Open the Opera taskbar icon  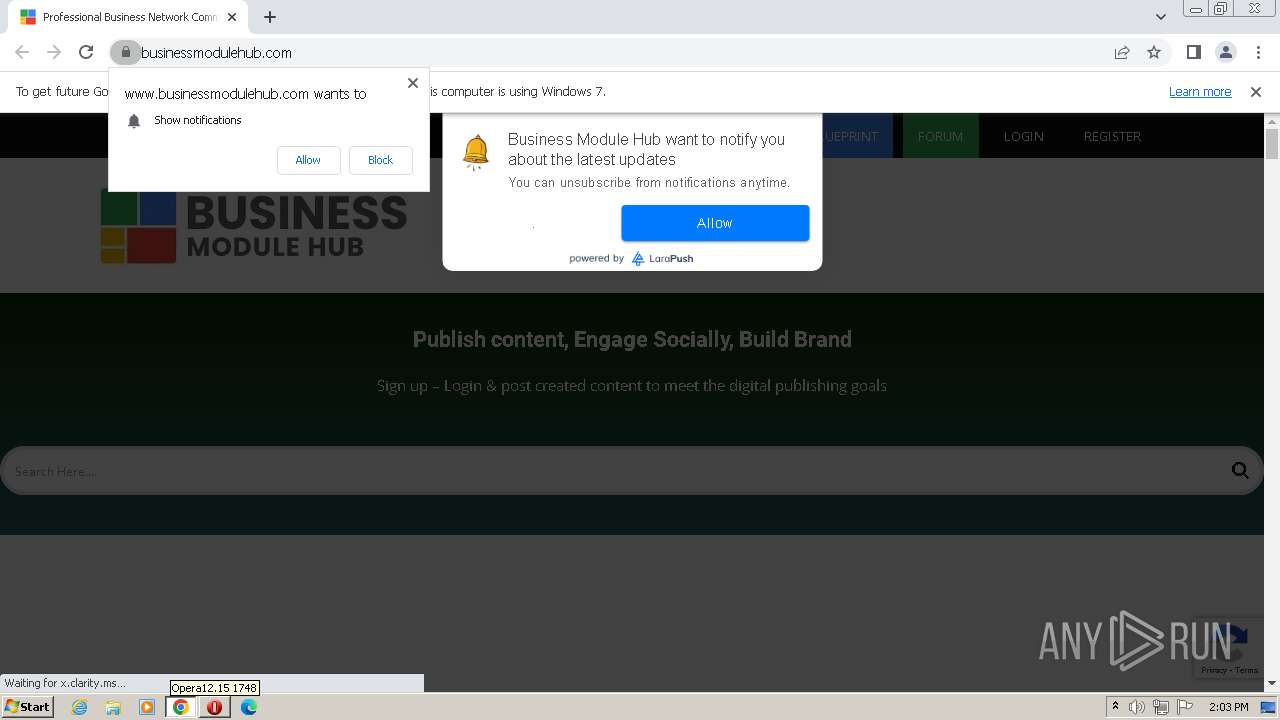pos(214,707)
